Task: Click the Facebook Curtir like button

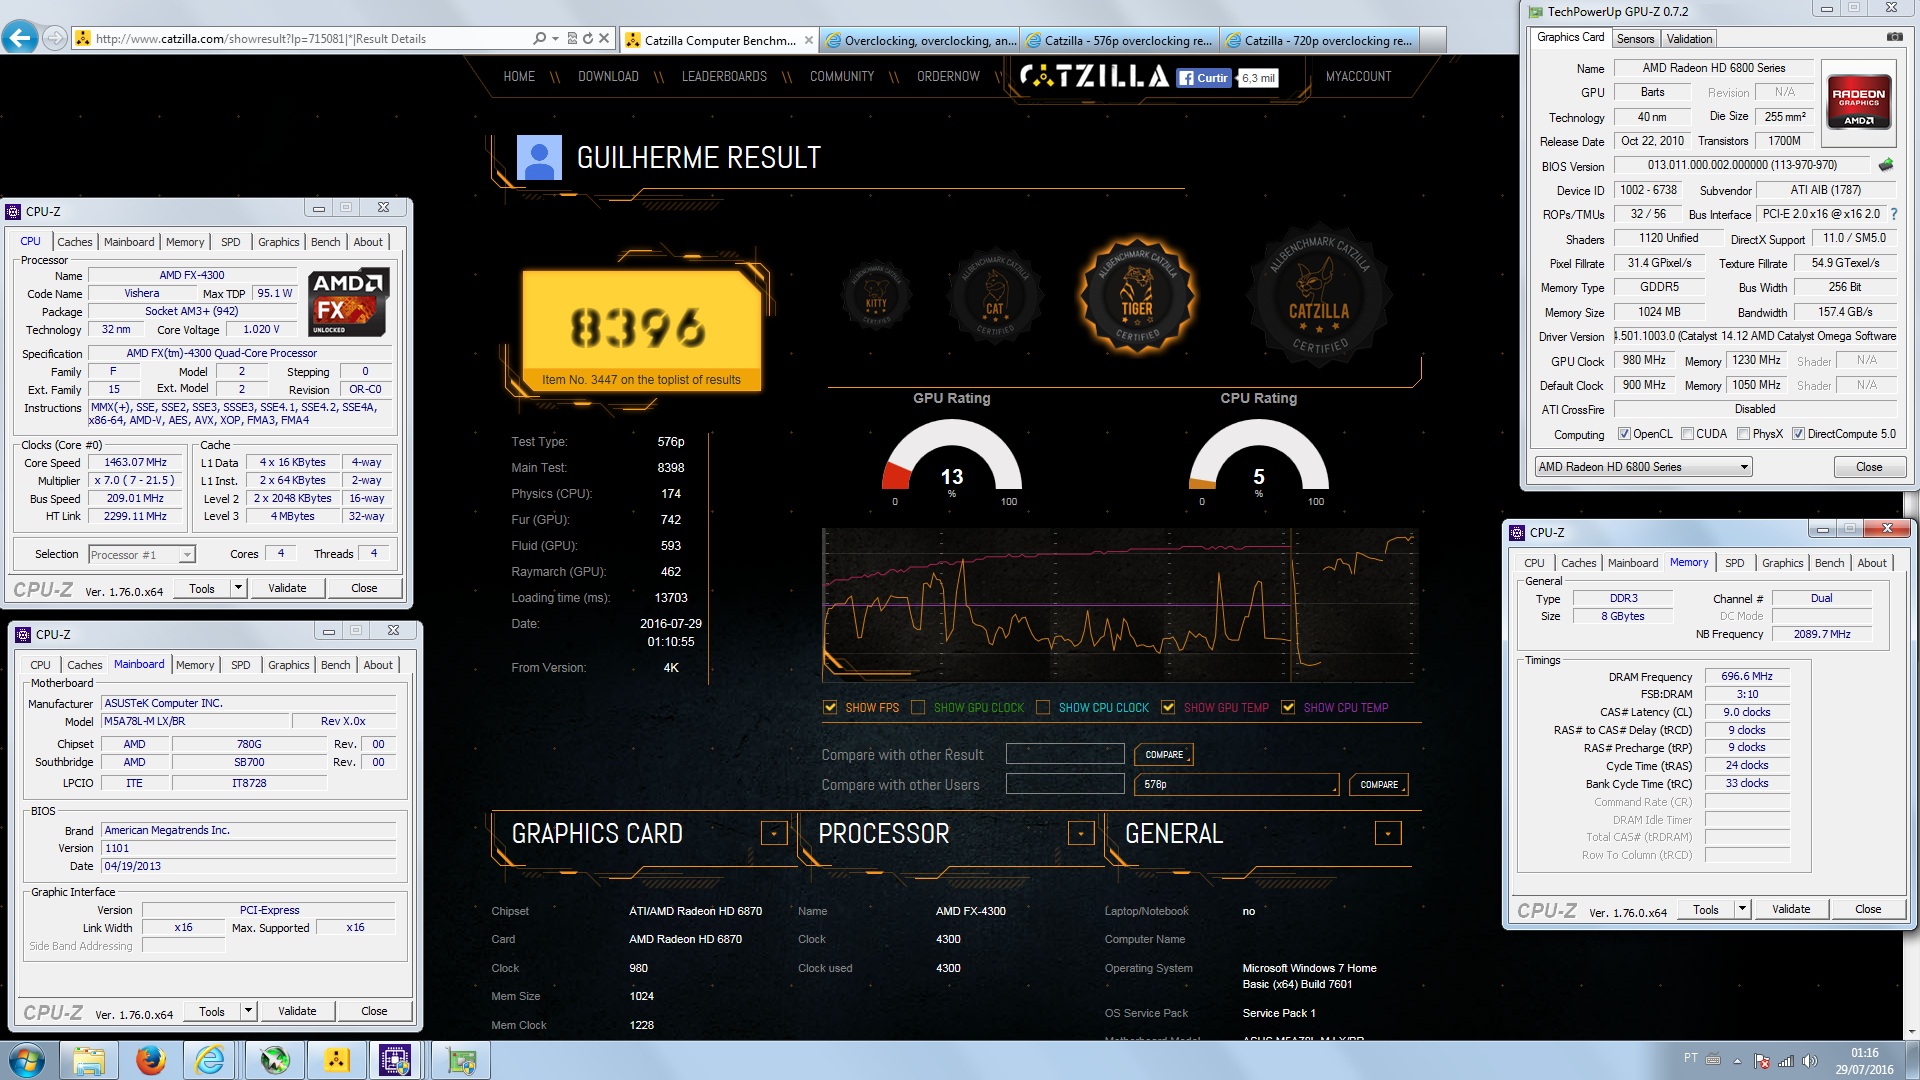Action: coord(1205,78)
